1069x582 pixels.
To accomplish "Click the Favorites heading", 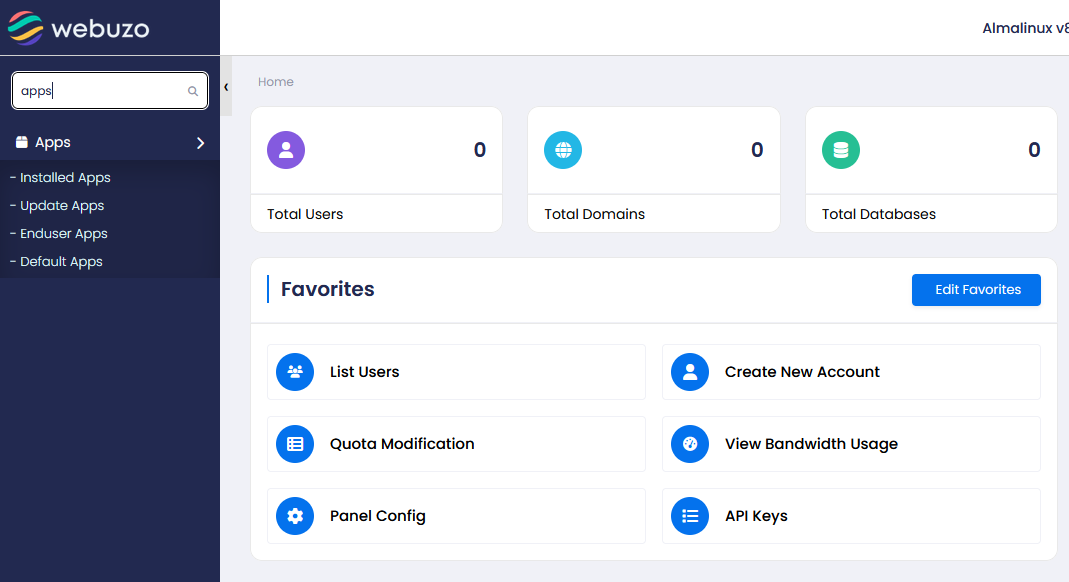I will click(327, 289).
